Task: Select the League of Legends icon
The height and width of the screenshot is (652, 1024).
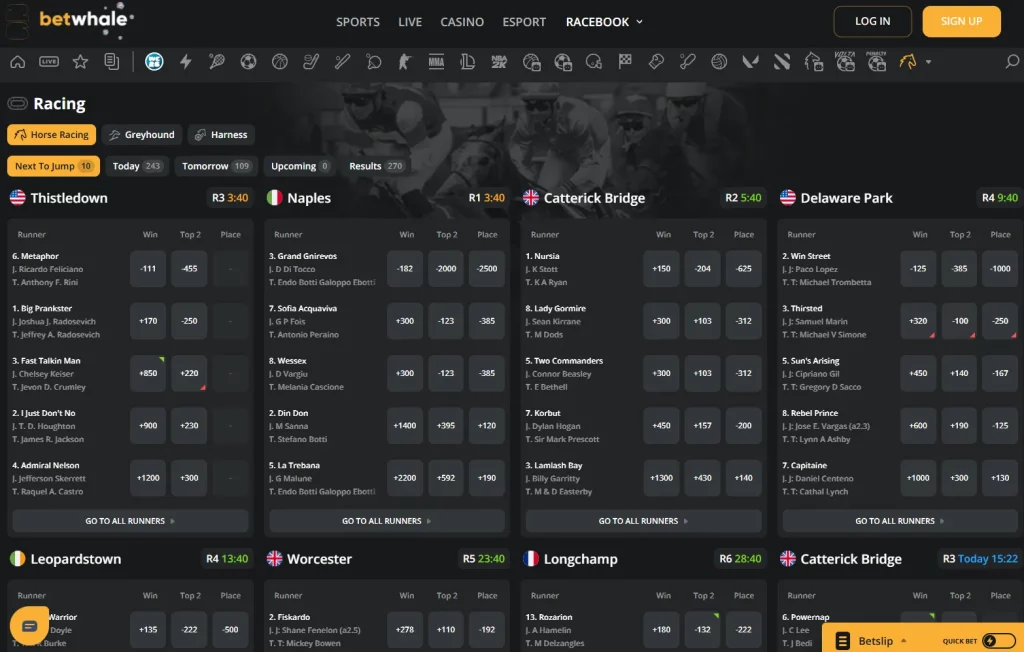Action: (x=468, y=61)
